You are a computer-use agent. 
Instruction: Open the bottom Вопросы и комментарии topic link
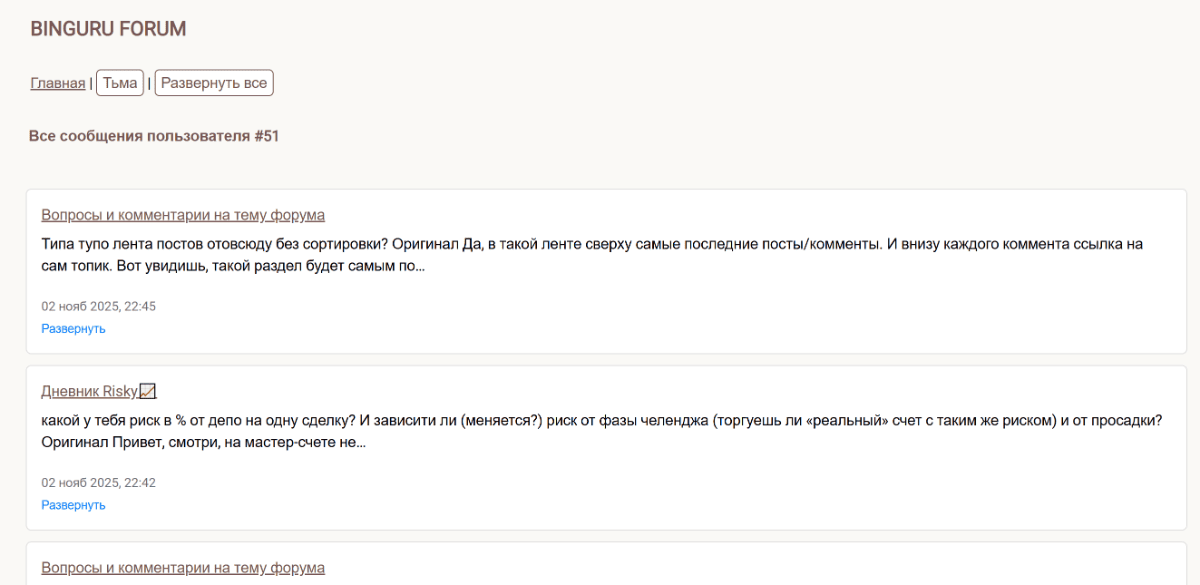pos(183,567)
